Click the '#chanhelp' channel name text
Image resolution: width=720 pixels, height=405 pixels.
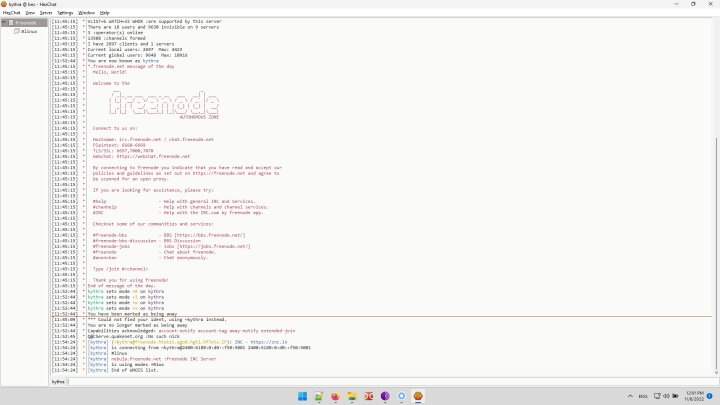[x=105, y=207]
